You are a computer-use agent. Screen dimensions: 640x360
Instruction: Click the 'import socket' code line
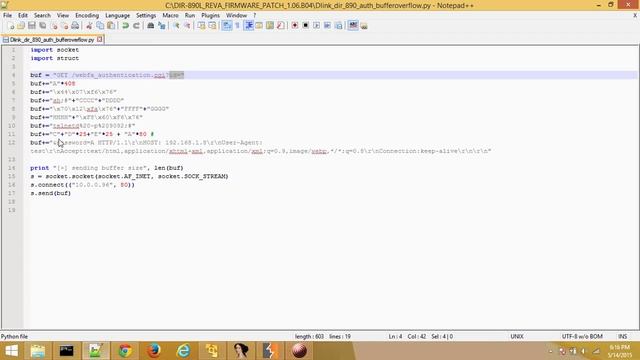tap(55, 50)
